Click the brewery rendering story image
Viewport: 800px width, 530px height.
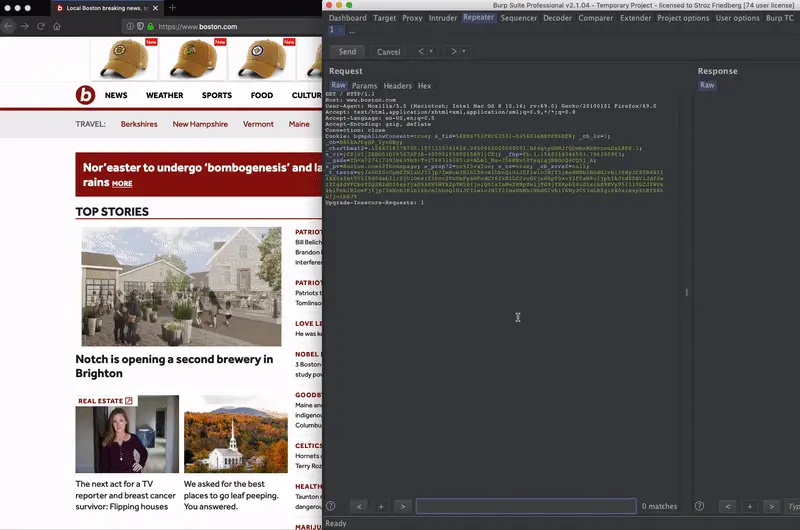pyautogui.click(x=181, y=286)
